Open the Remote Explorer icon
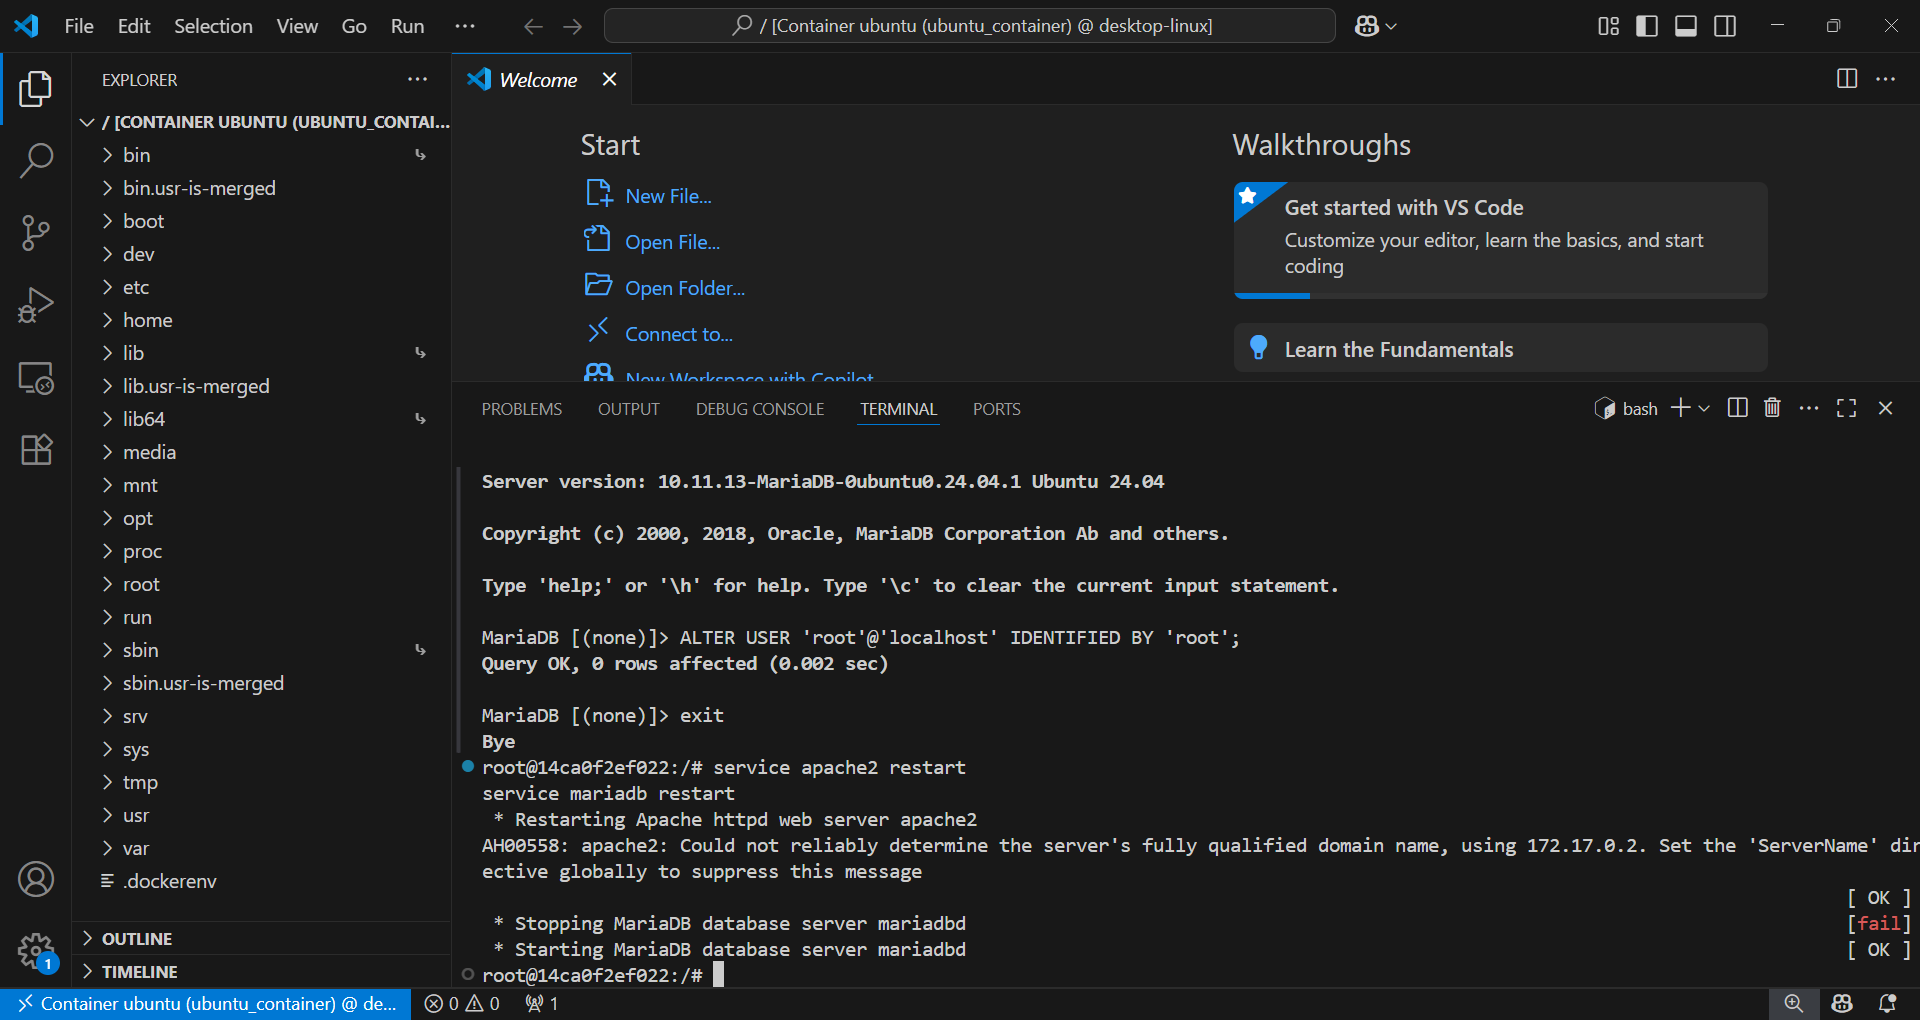 click(x=36, y=378)
